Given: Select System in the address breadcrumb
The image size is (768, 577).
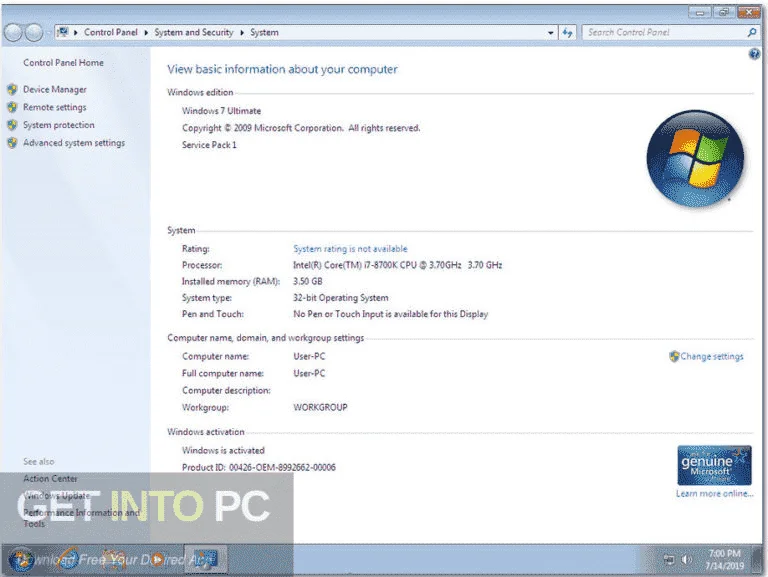Looking at the screenshot, I should click(x=264, y=32).
